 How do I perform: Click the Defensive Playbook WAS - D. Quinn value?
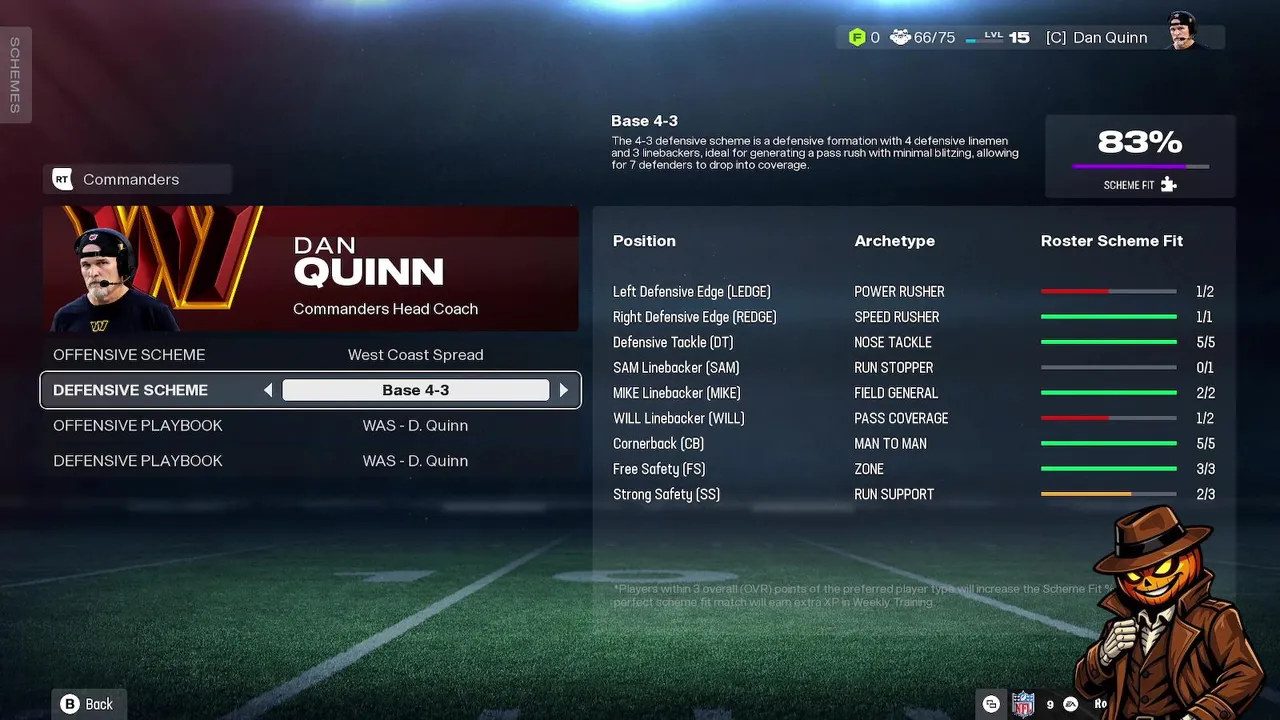click(416, 461)
